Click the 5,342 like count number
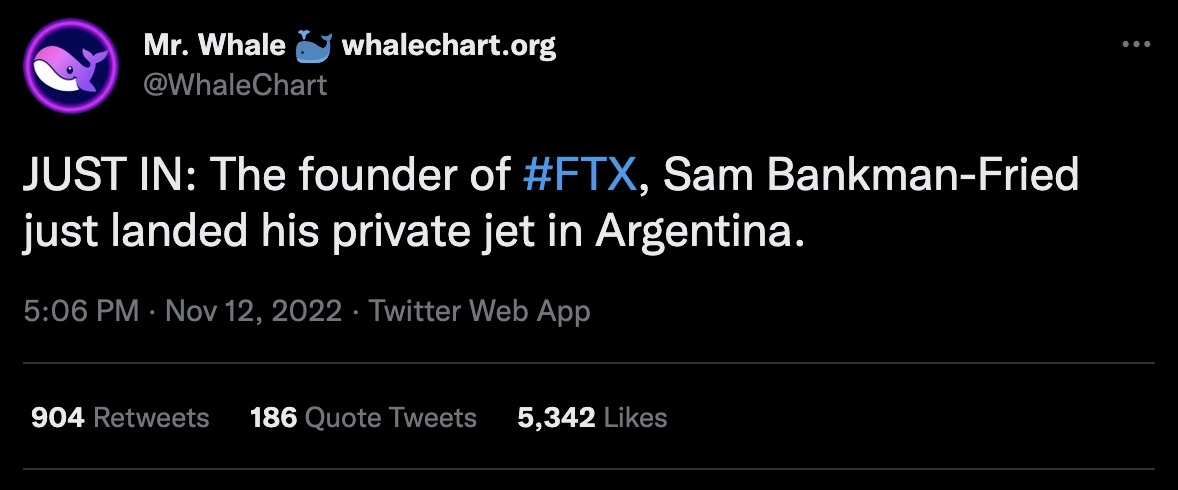 tap(556, 417)
